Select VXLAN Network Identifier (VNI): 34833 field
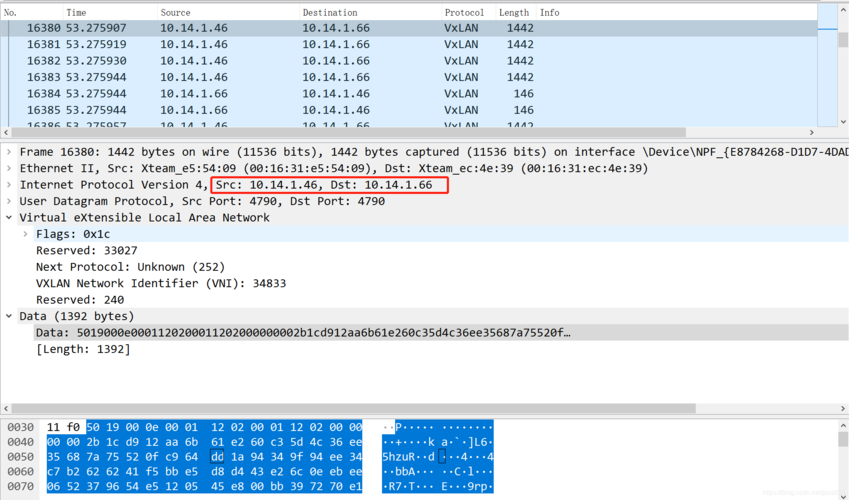The image size is (849, 500). pos(161,283)
